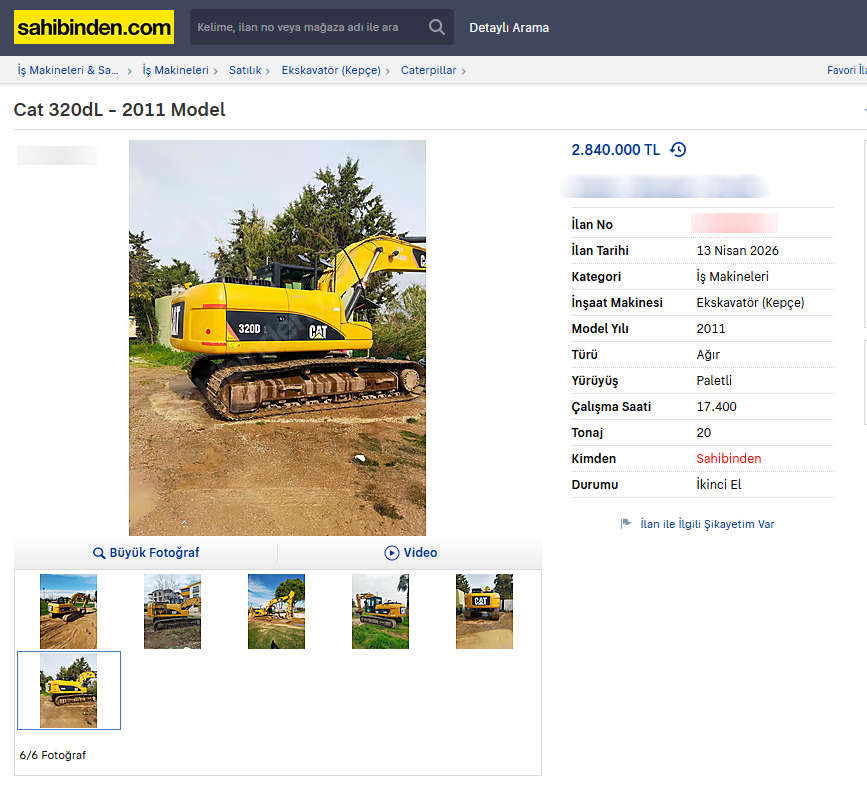This screenshot has height=786, width=867.
Task: Click the complaint flag icon
Action: coord(625,523)
